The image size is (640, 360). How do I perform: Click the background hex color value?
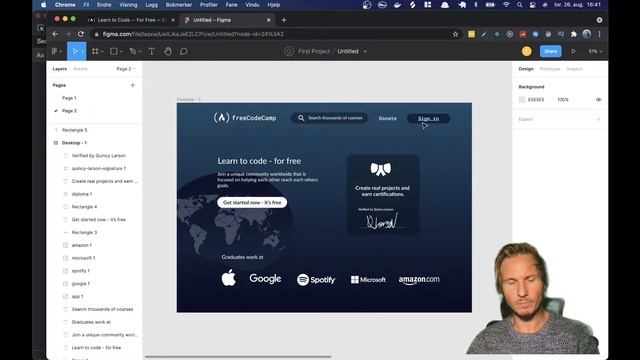tap(536, 100)
